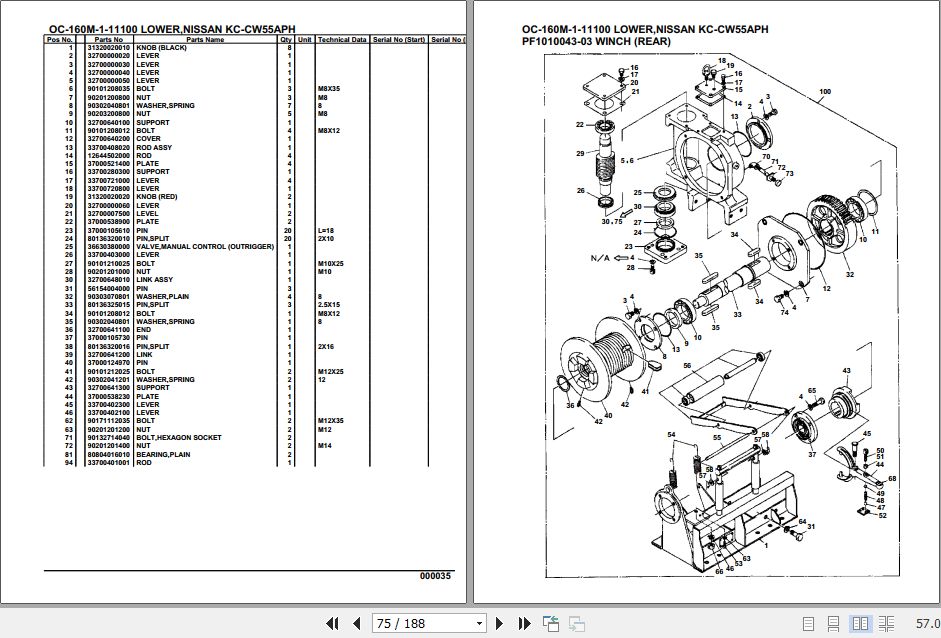Go forward to the next view
Image resolution: width=941 pixels, height=638 pixels.
(578, 623)
